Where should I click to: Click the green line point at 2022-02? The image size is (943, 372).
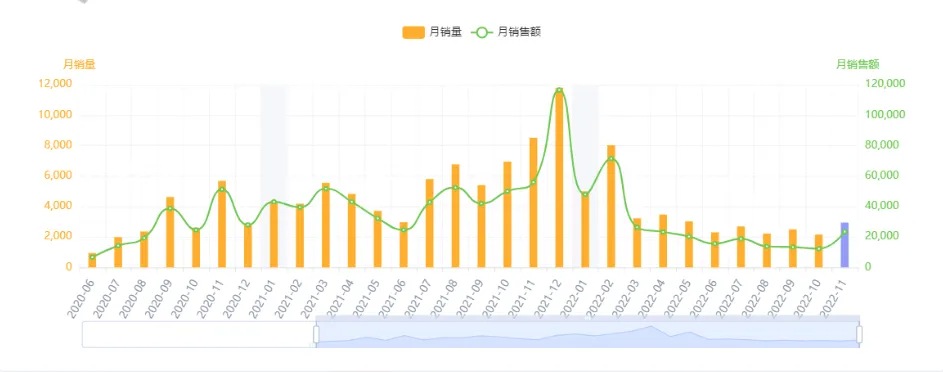(611, 159)
